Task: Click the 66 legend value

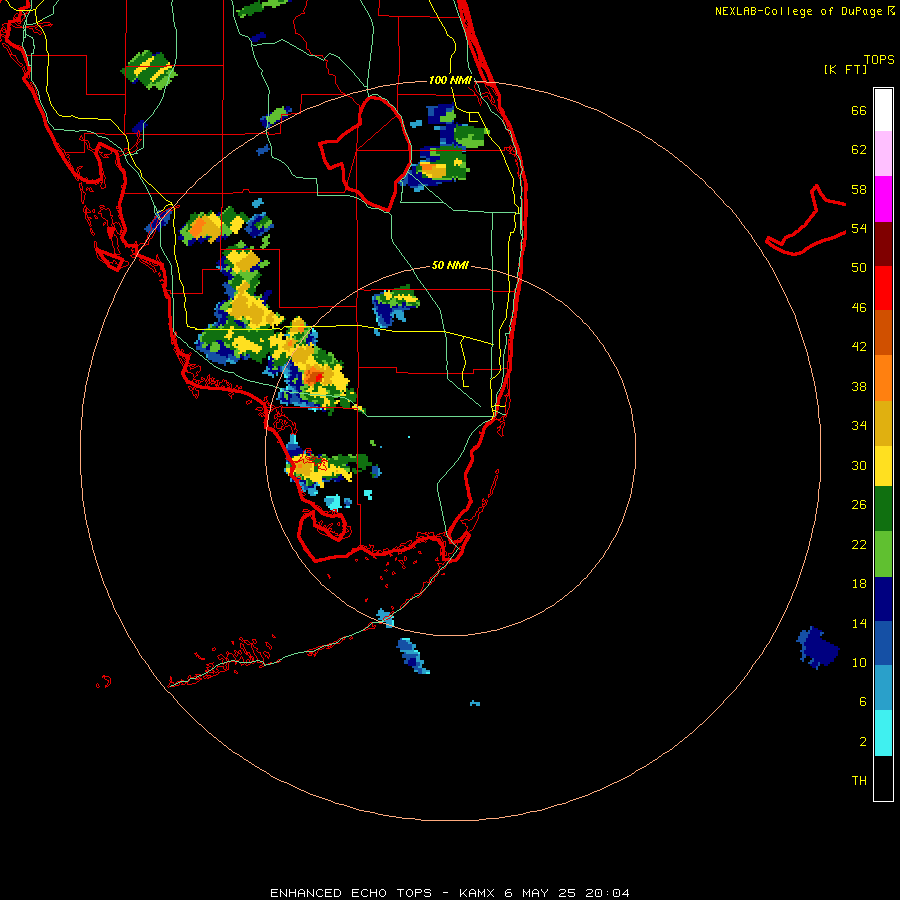Action: pyautogui.click(x=859, y=111)
